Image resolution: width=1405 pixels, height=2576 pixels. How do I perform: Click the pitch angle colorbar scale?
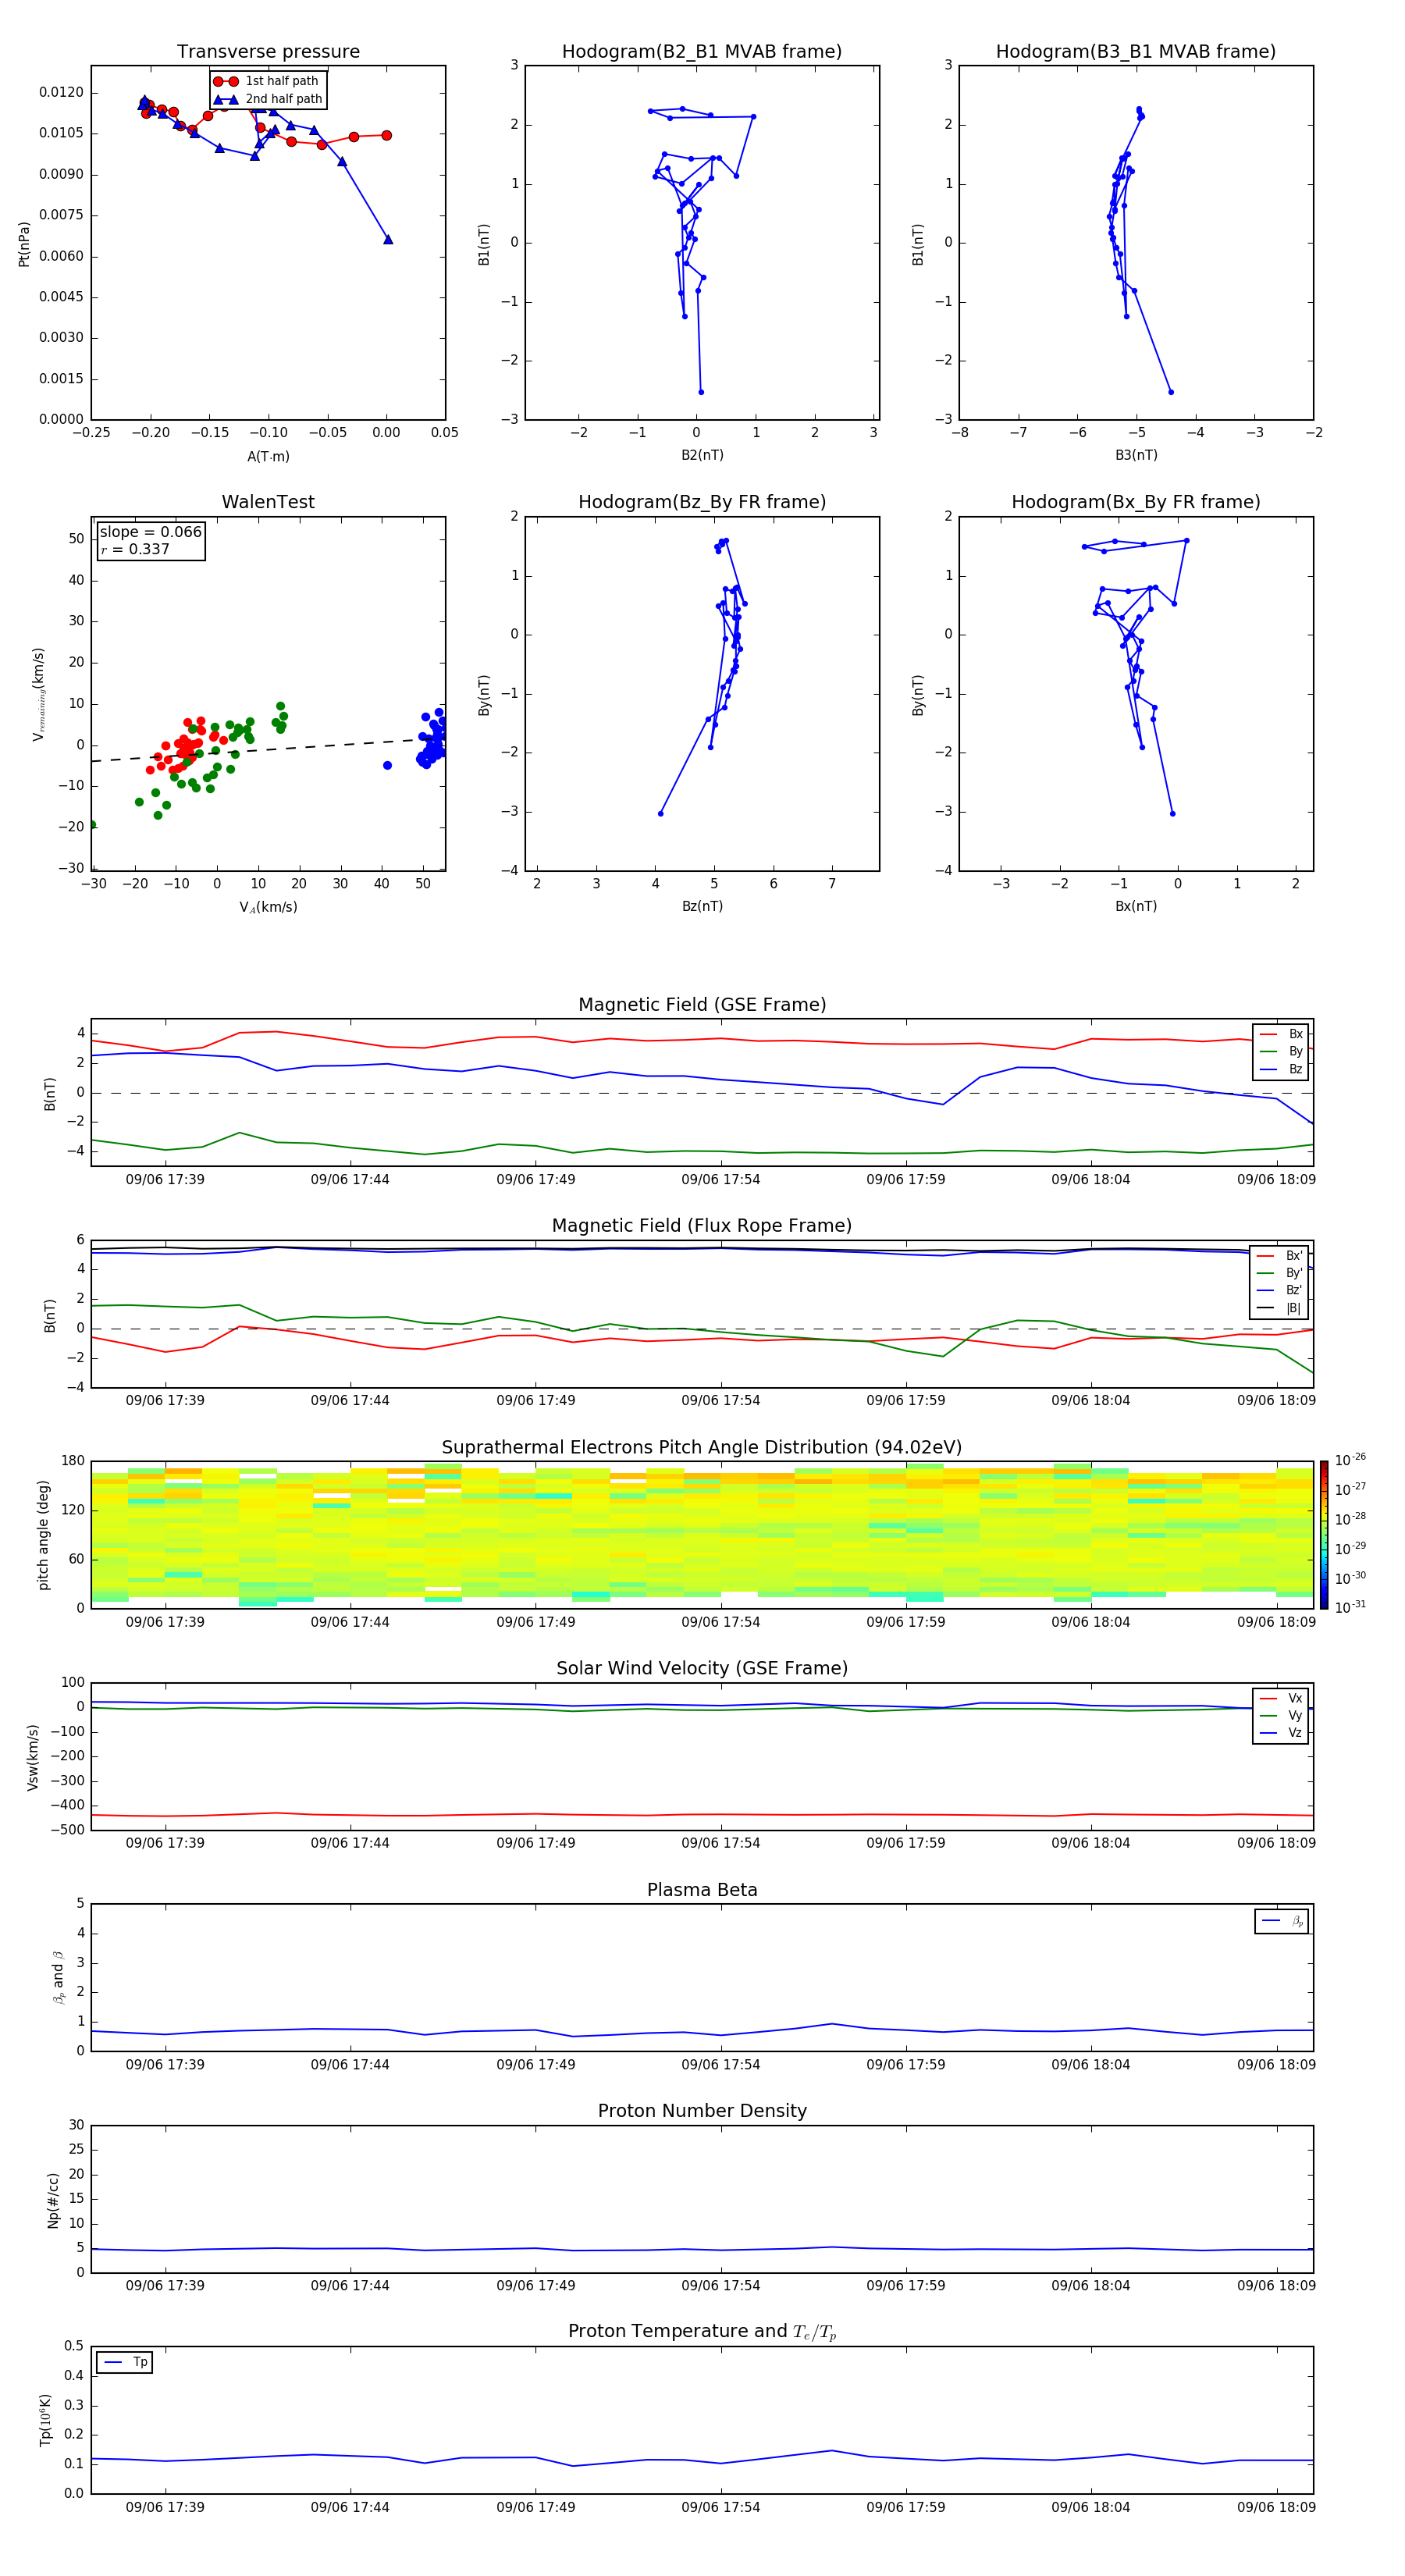1324,1535
